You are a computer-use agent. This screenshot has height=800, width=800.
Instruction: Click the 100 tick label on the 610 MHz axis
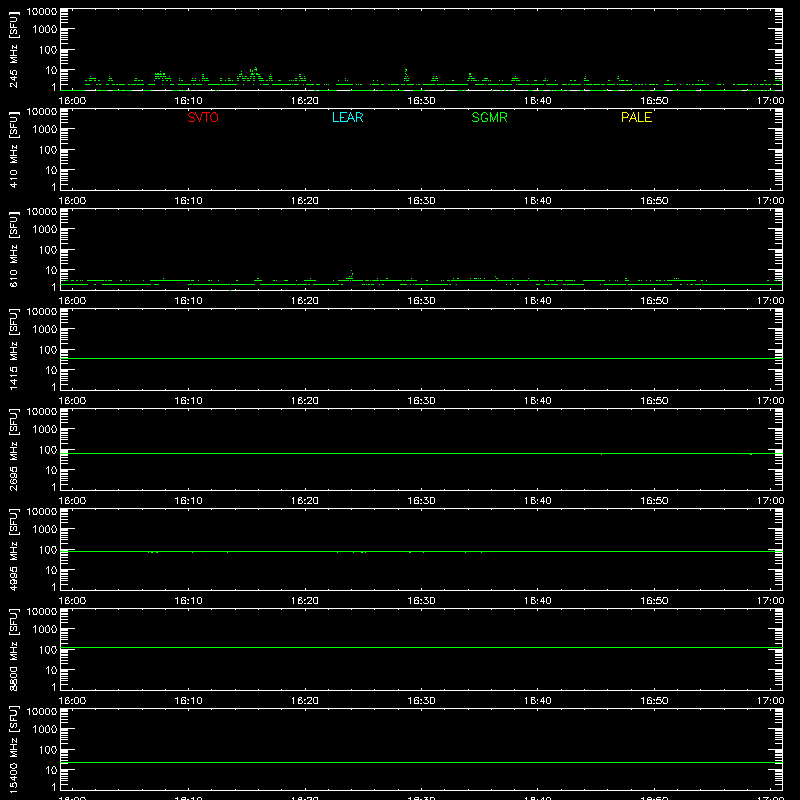pos(48,250)
